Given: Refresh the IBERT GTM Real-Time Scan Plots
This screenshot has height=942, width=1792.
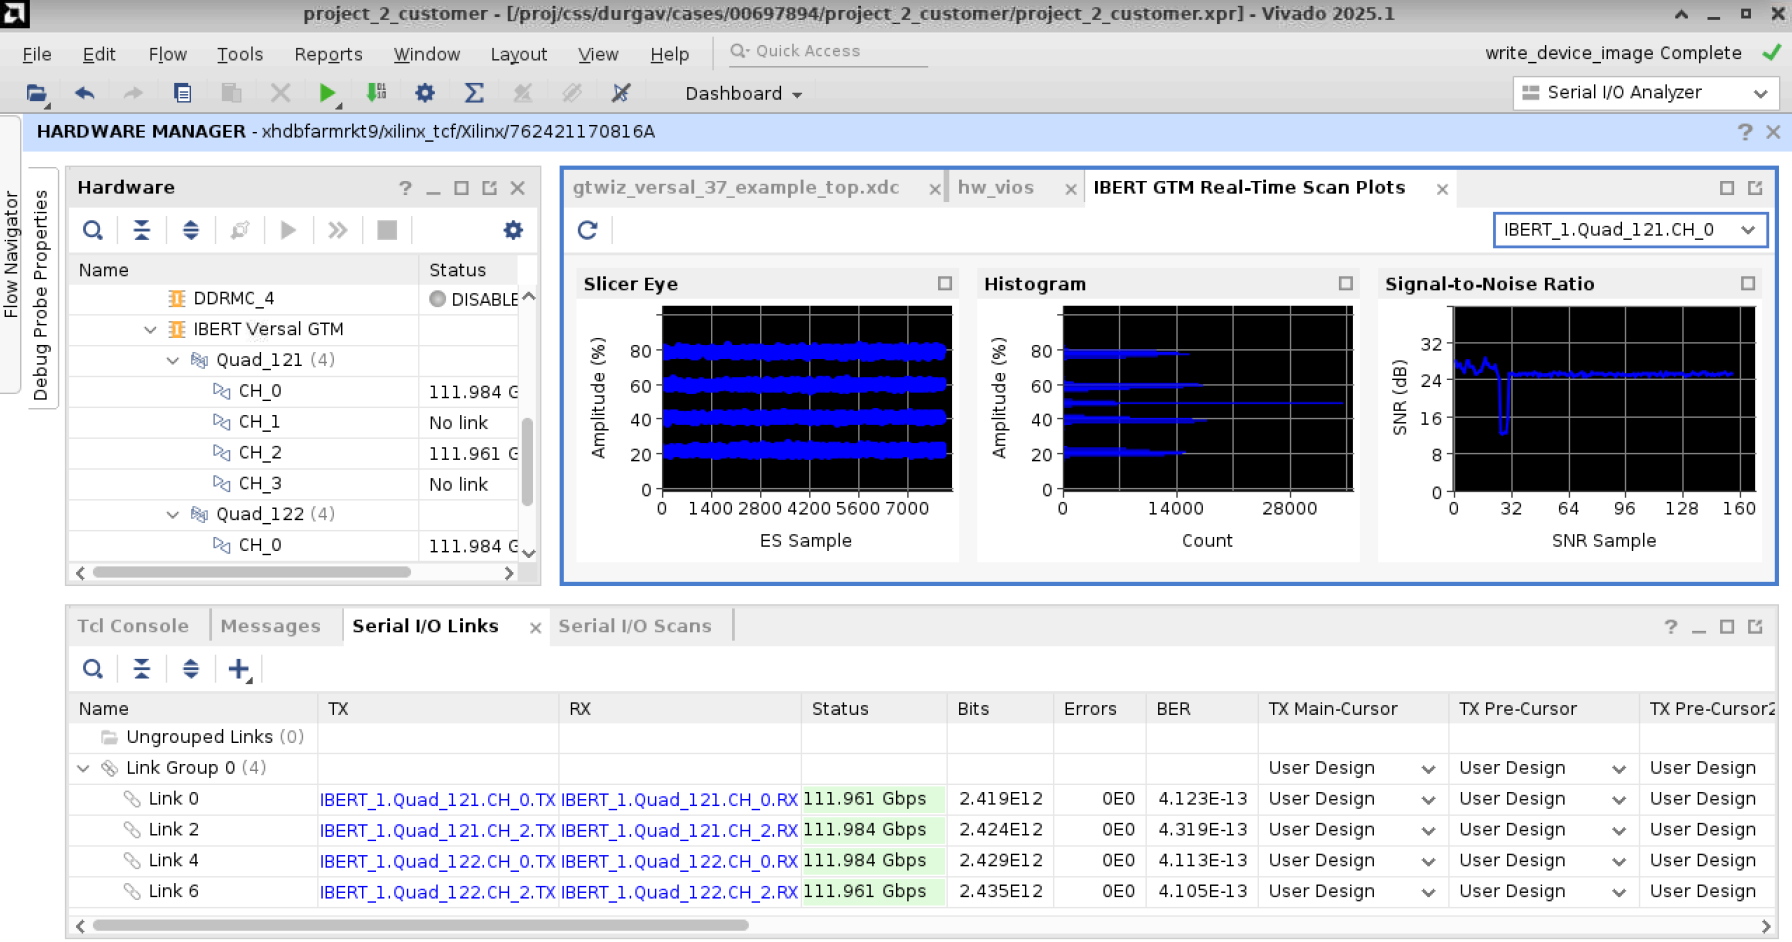Looking at the screenshot, I should pyautogui.click(x=587, y=229).
